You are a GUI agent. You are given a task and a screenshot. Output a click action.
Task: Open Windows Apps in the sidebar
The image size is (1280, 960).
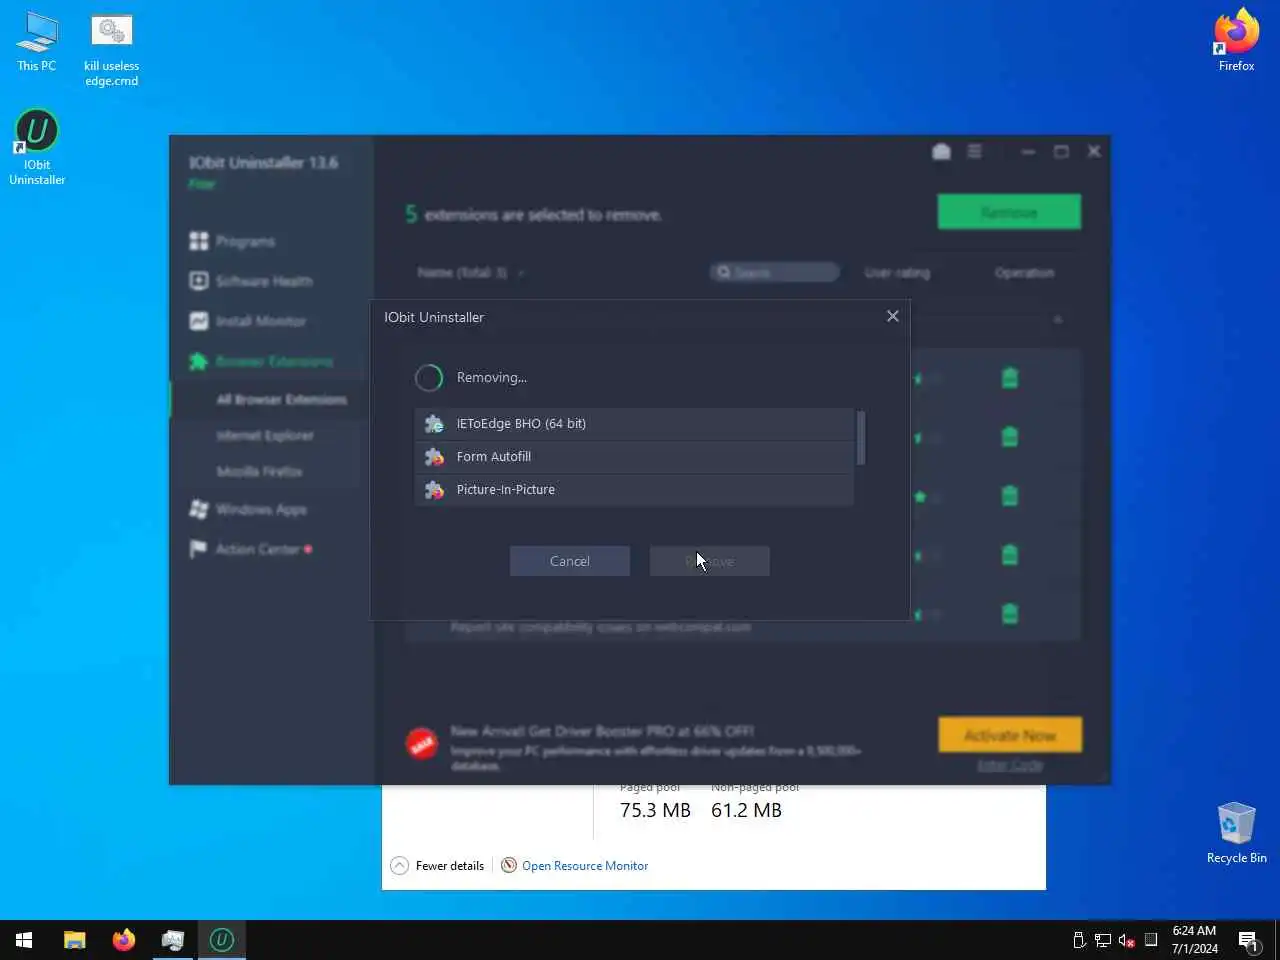[261, 509]
